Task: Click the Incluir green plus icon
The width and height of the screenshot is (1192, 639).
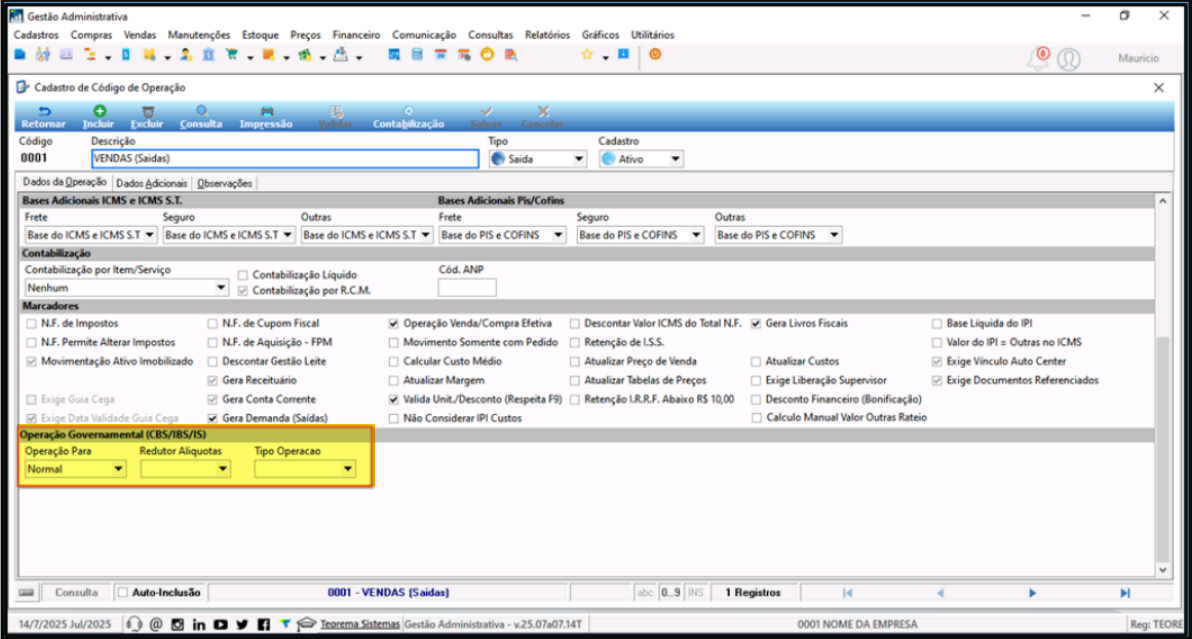Action: 99,111
